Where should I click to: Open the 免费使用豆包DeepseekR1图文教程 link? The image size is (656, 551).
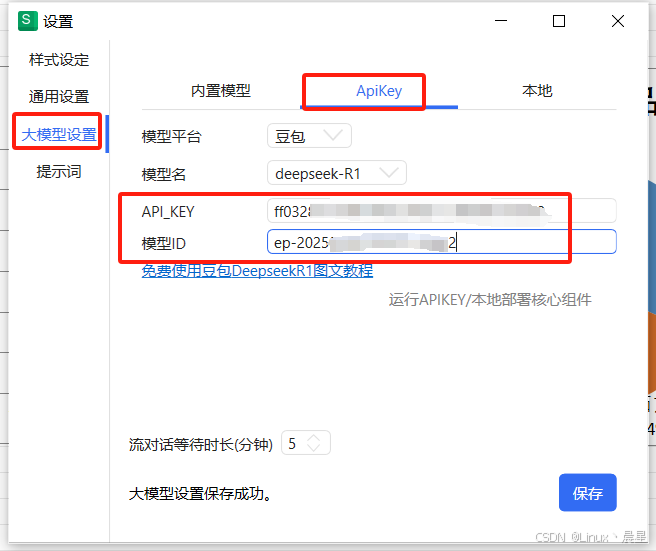257,271
